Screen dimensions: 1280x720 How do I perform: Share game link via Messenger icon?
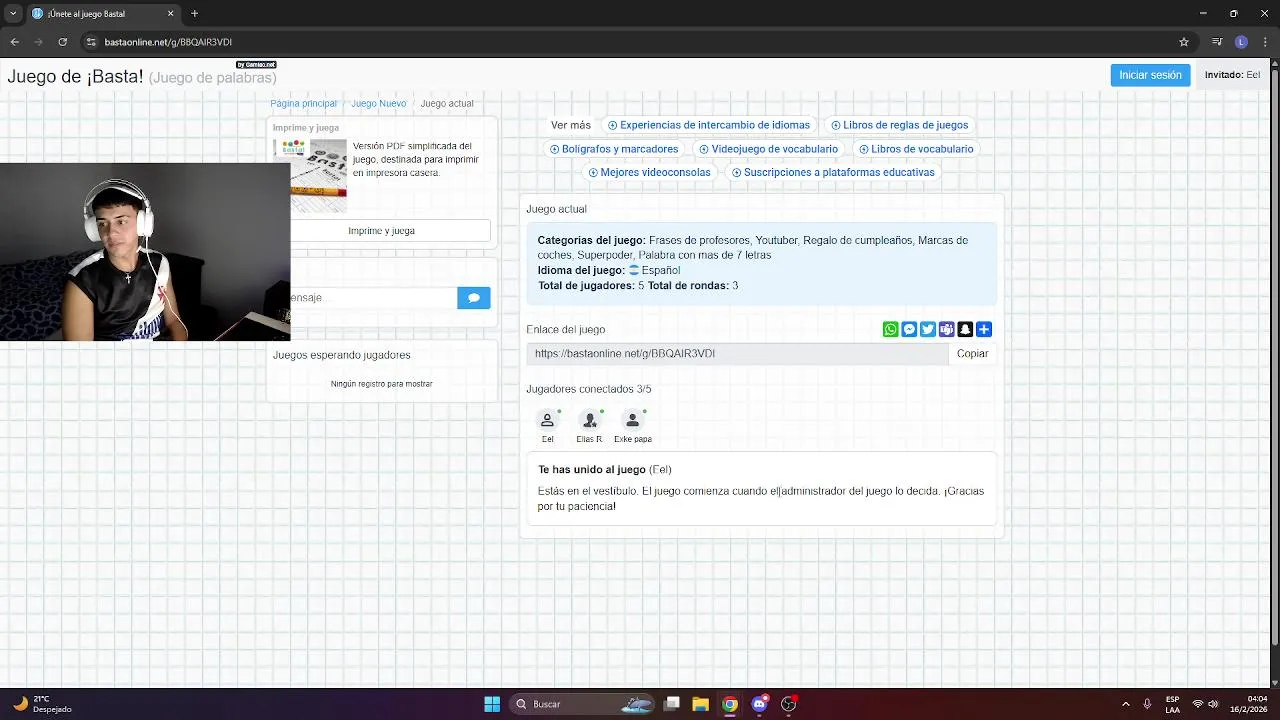click(909, 329)
